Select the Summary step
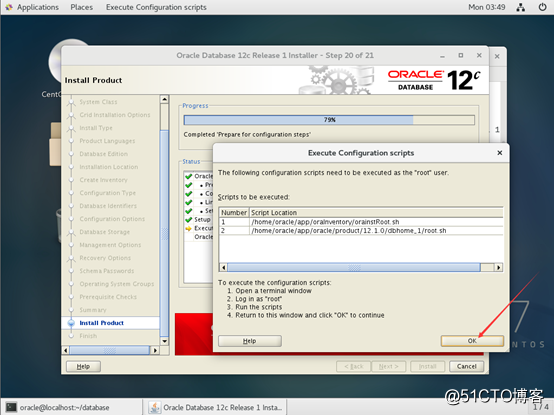554x415 pixels. coord(93,310)
